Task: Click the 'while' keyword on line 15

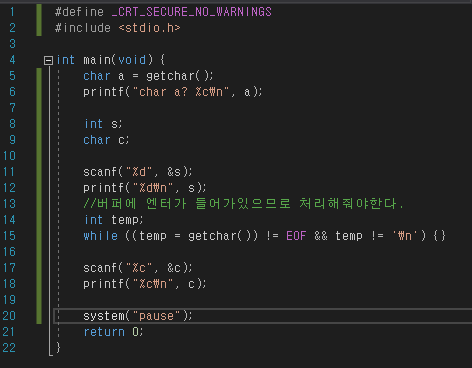Action: point(101,236)
